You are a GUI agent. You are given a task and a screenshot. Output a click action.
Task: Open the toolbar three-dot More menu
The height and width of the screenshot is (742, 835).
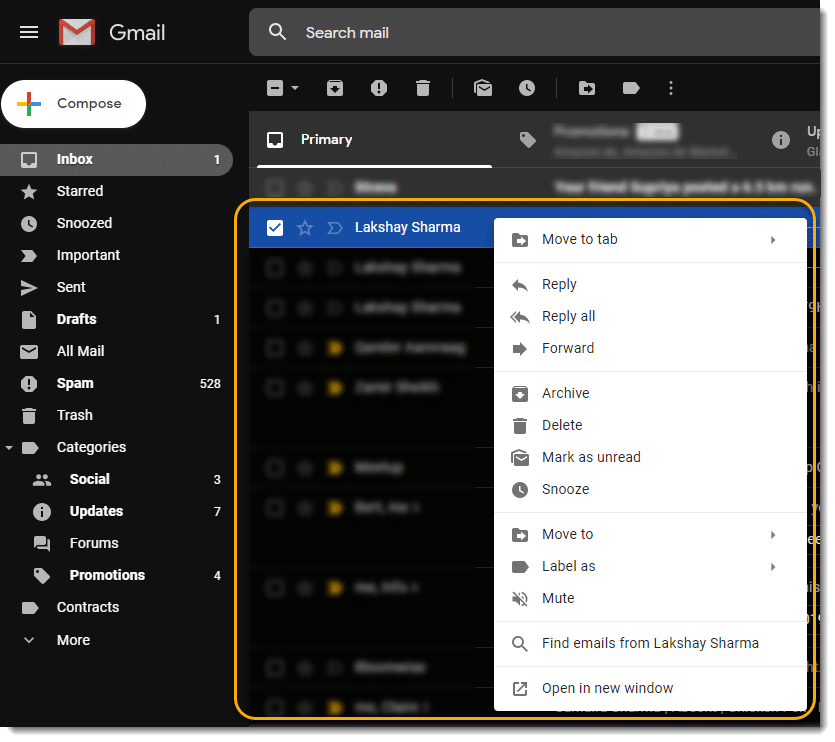(671, 88)
